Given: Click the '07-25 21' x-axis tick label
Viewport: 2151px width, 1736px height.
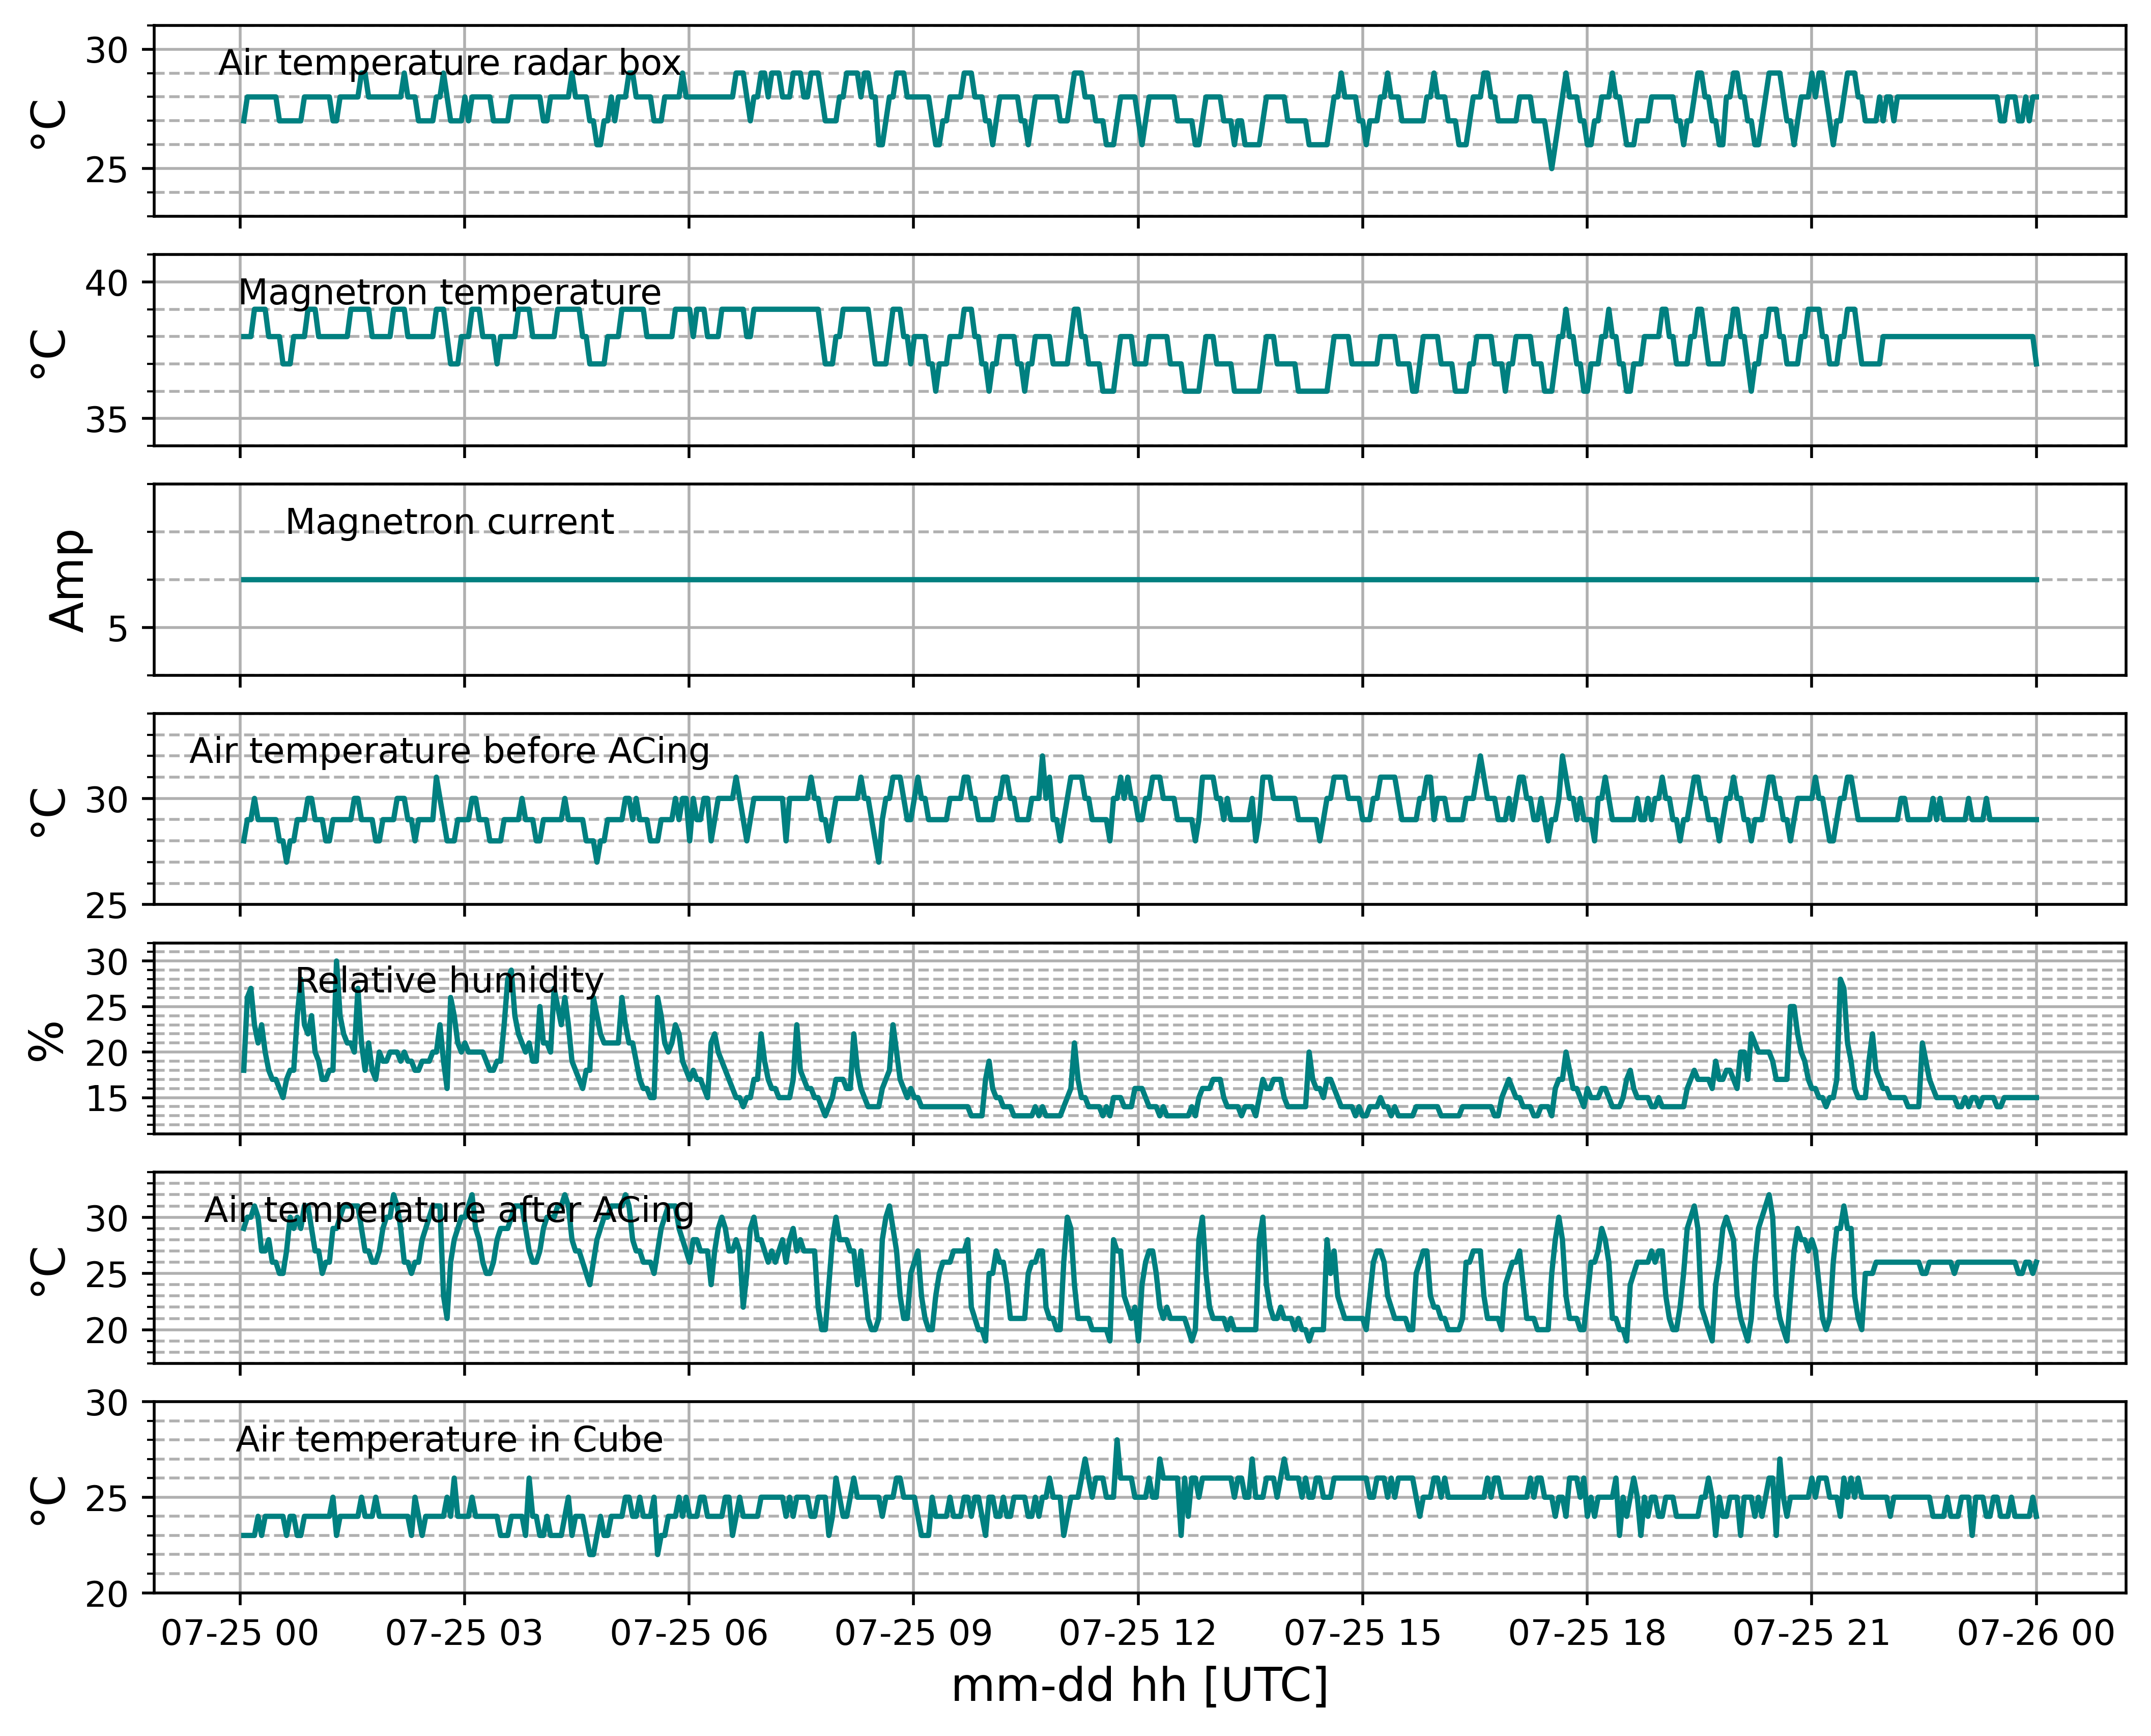Looking at the screenshot, I should coord(1811,1634).
